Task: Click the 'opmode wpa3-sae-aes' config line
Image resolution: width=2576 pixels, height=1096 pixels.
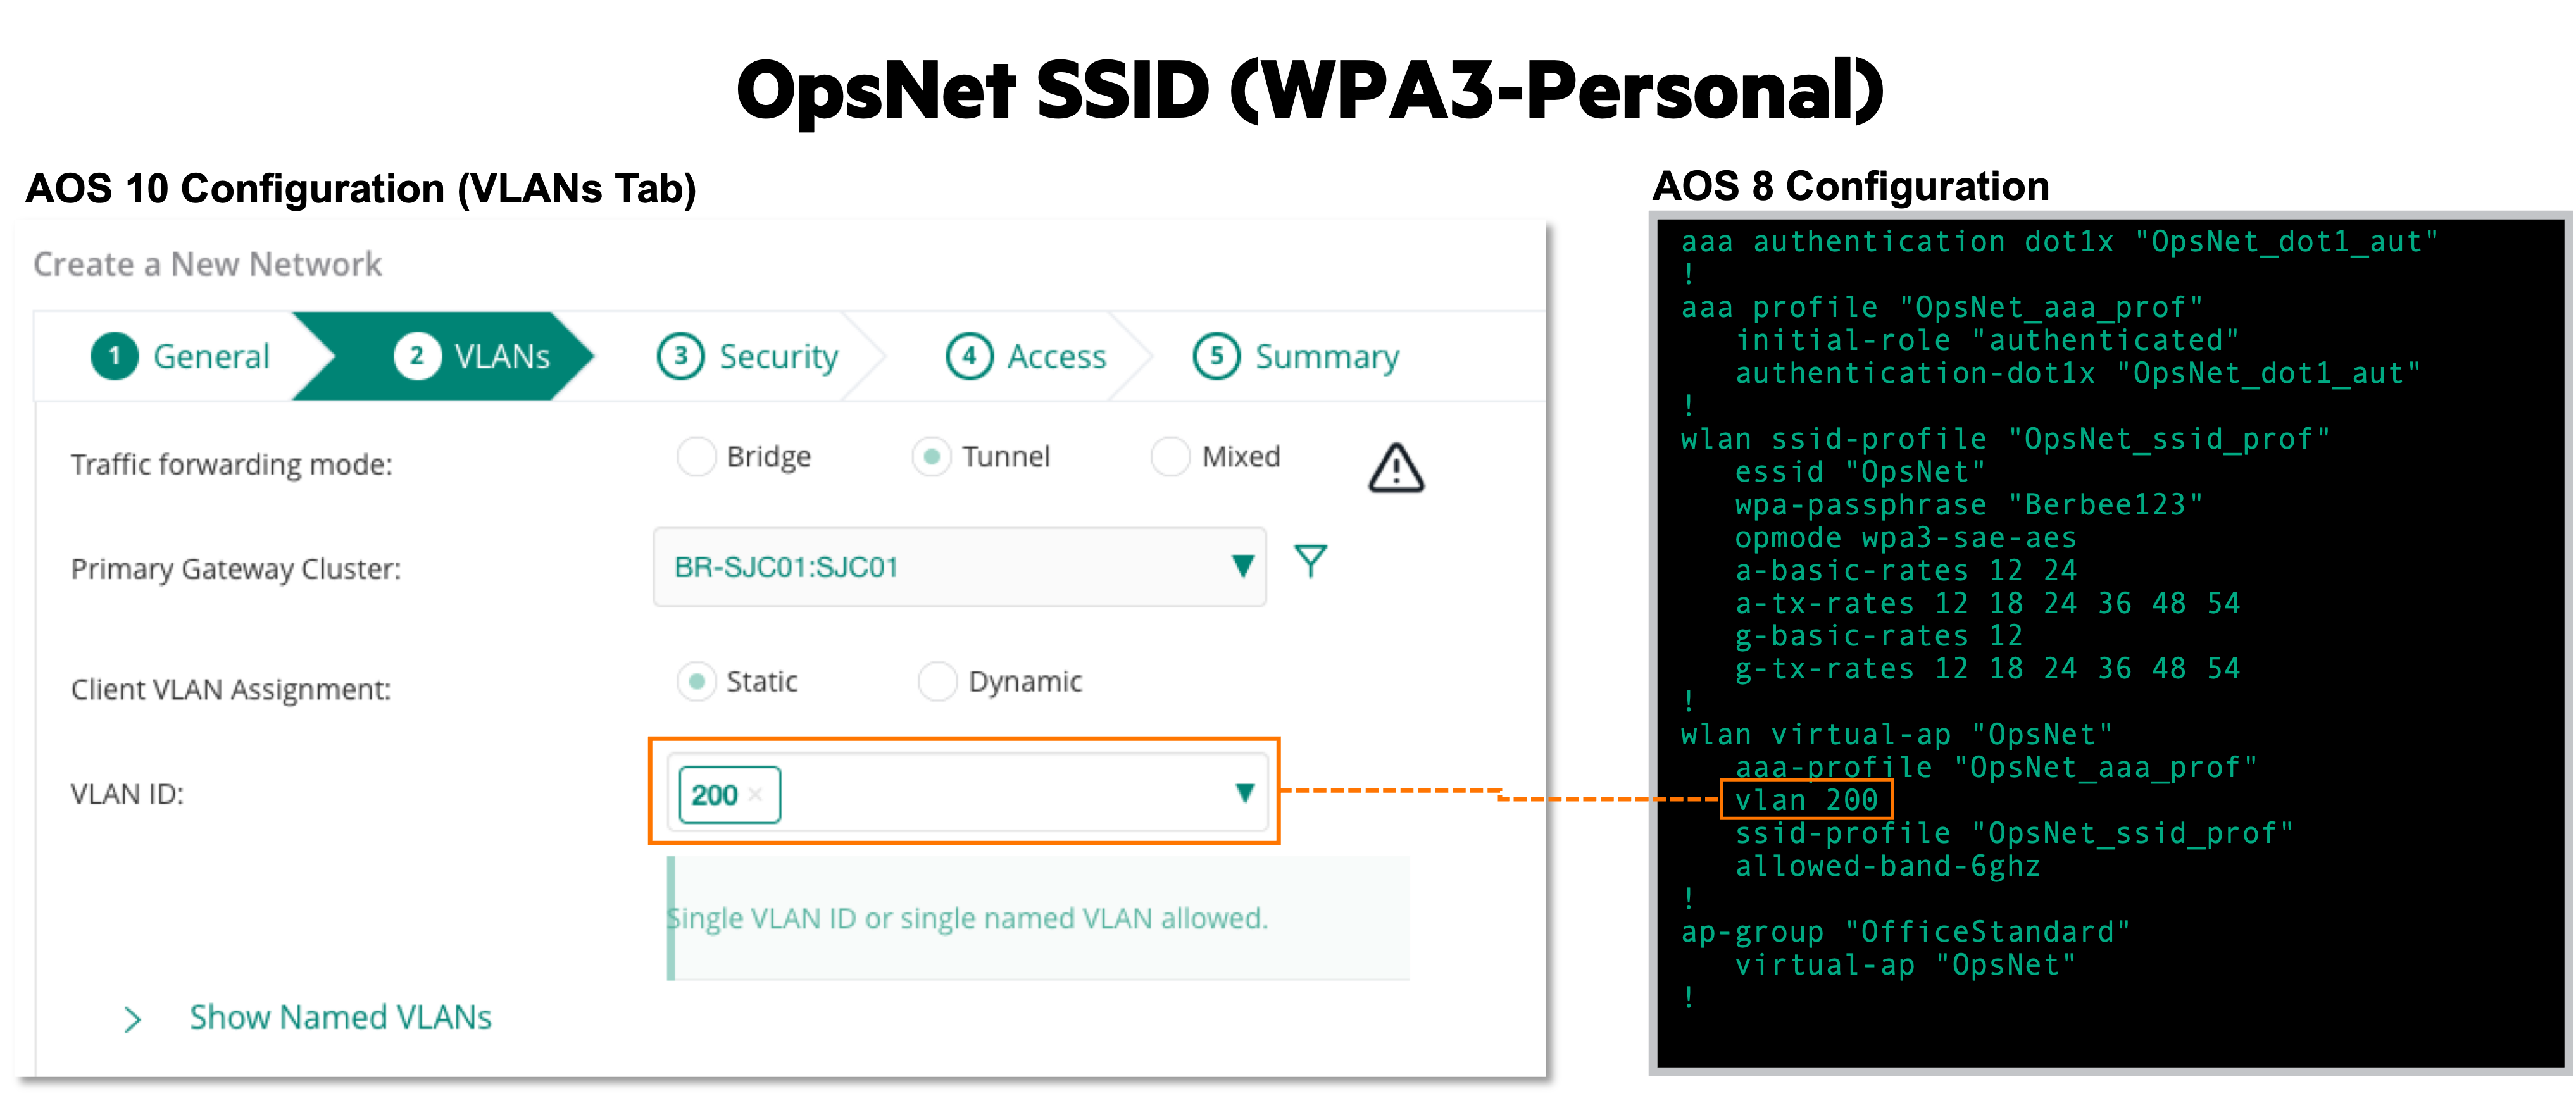Action: [x=1905, y=538]
